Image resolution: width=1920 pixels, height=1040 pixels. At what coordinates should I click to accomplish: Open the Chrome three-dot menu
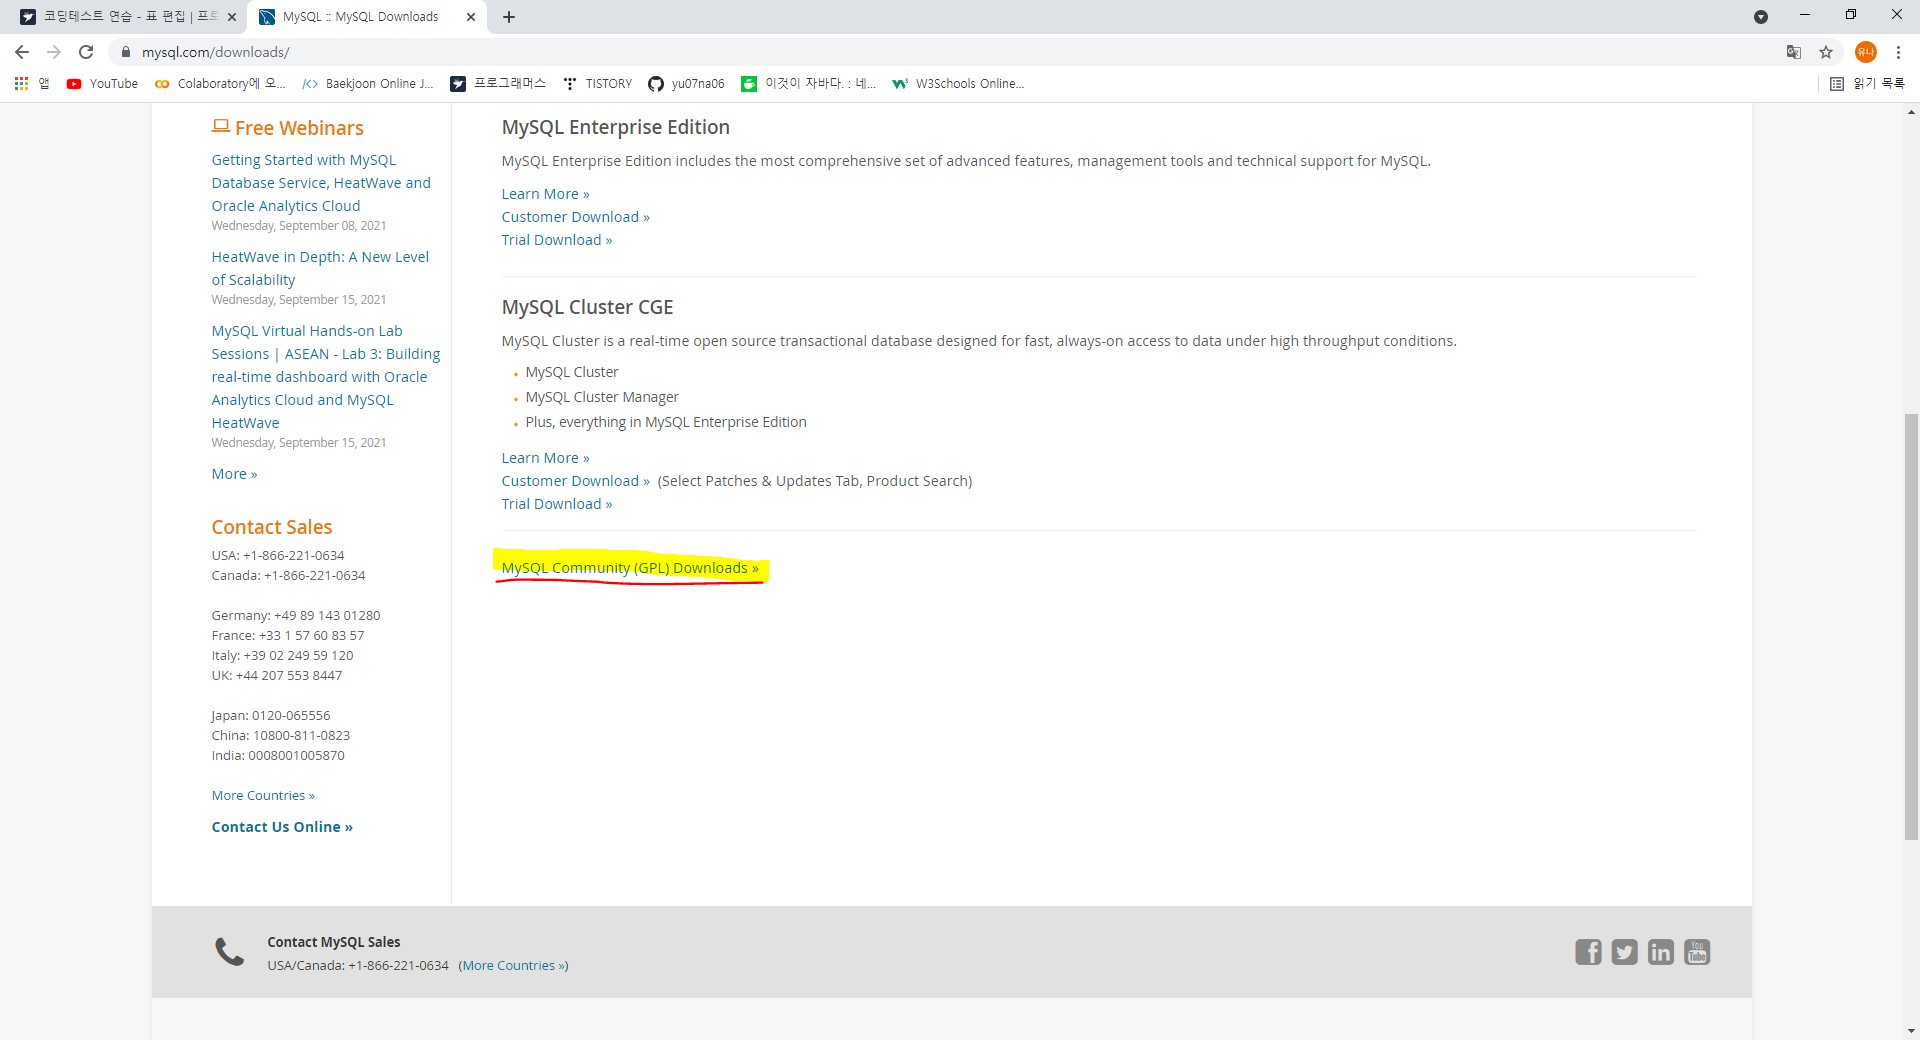(x=1898, y=52)
